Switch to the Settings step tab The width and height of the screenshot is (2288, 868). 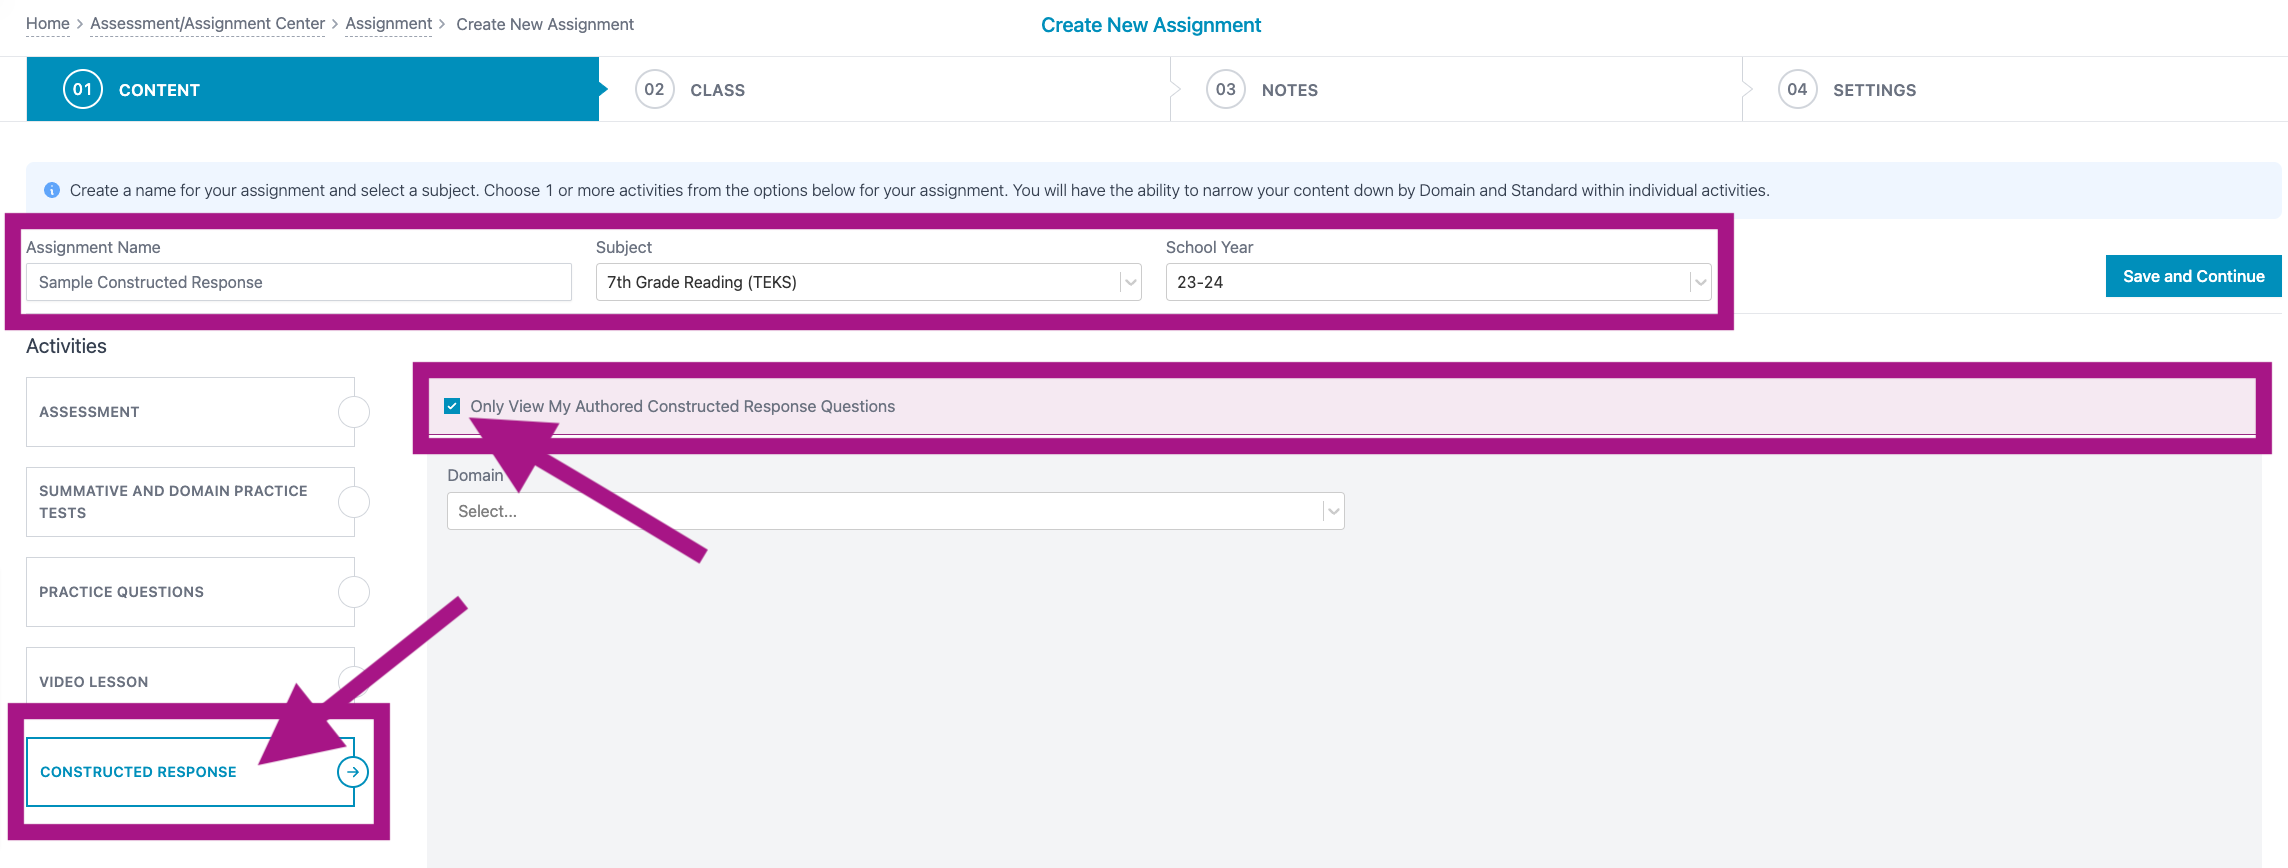coord(2015,89)
